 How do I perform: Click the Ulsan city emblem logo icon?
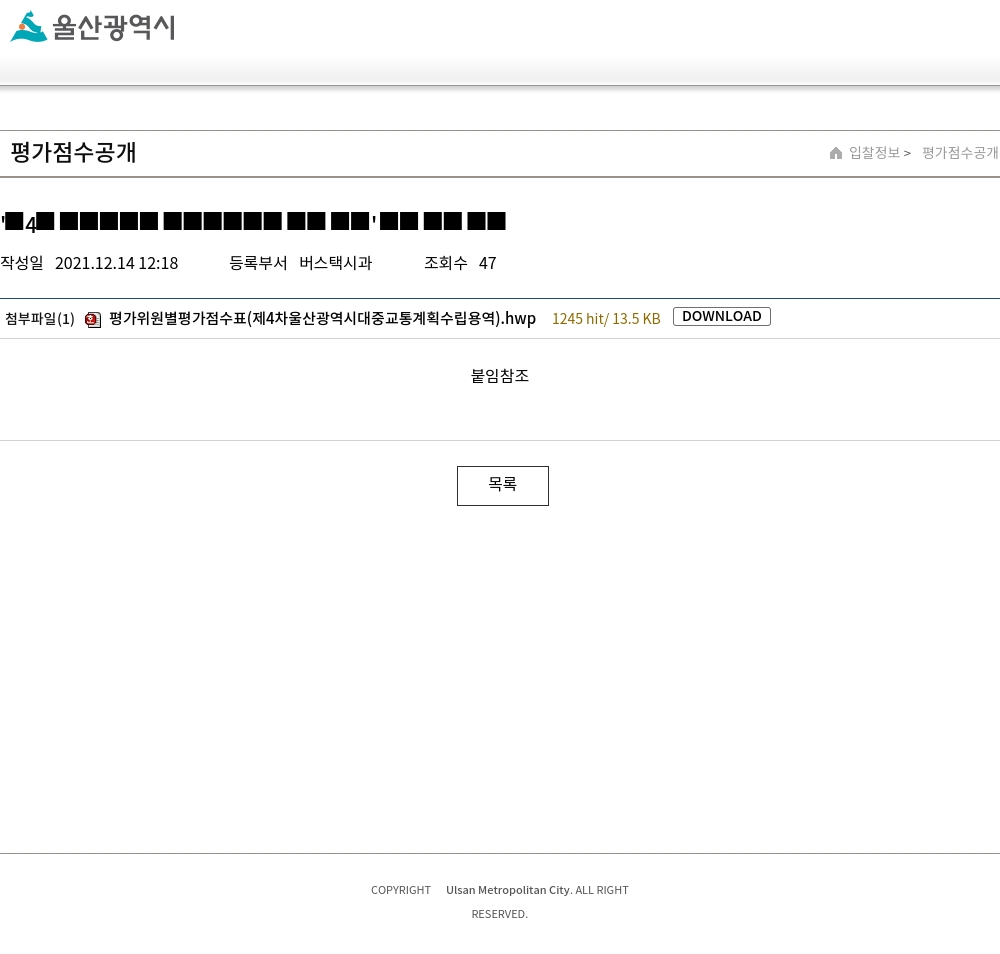tap(29, 27)
